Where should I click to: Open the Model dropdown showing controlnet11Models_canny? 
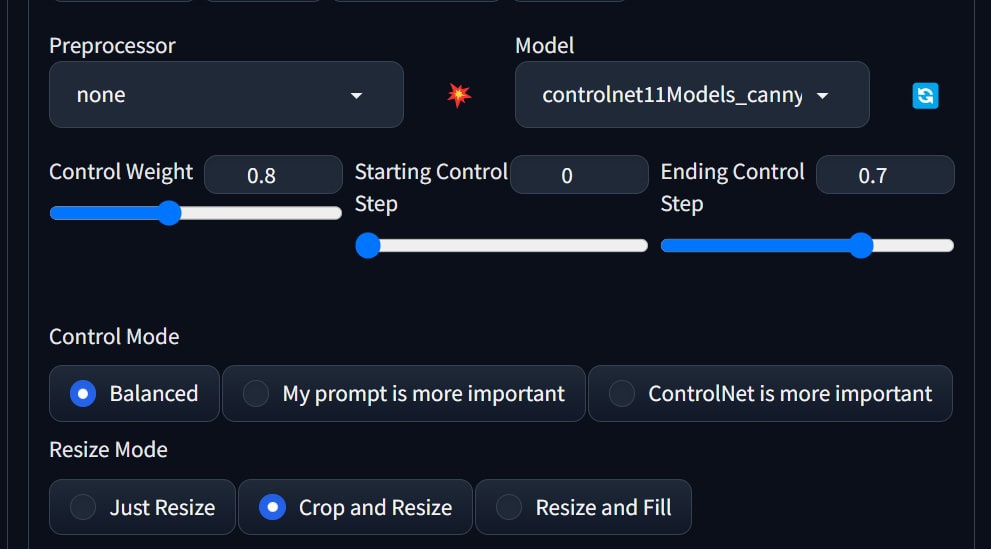[x=692, y=95]
